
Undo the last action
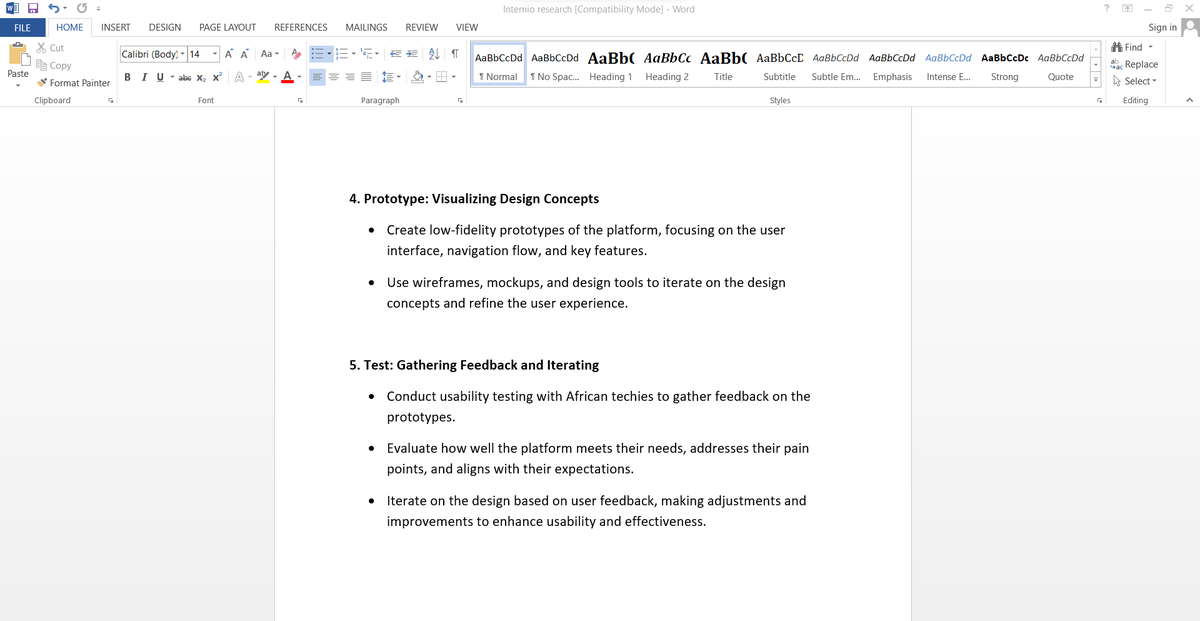coord(52,9)
